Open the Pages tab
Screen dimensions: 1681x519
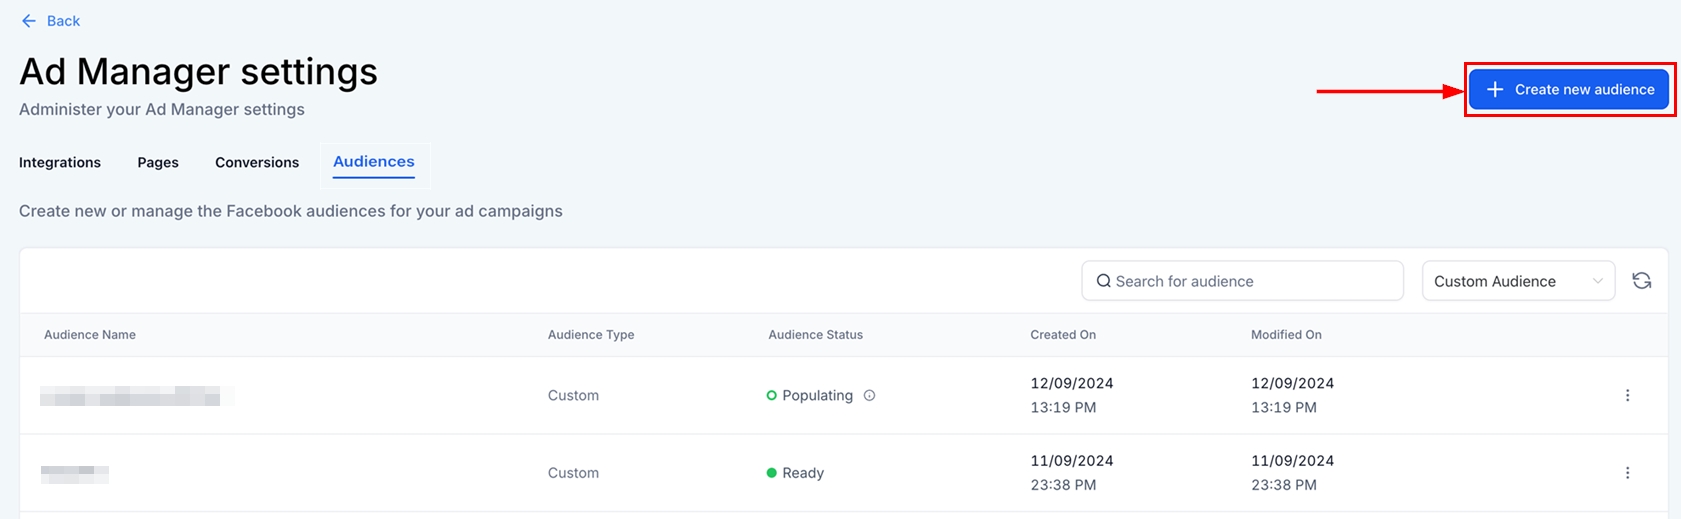(x=158, y=163)
